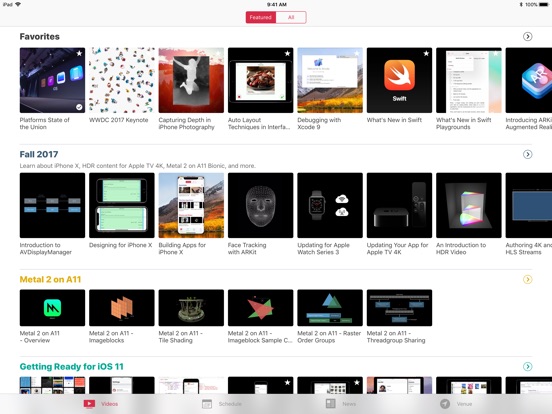Open Authoring 4K and HLS Streams thumbnail
This screenshot has width=552, height=414.
[529, 205]
